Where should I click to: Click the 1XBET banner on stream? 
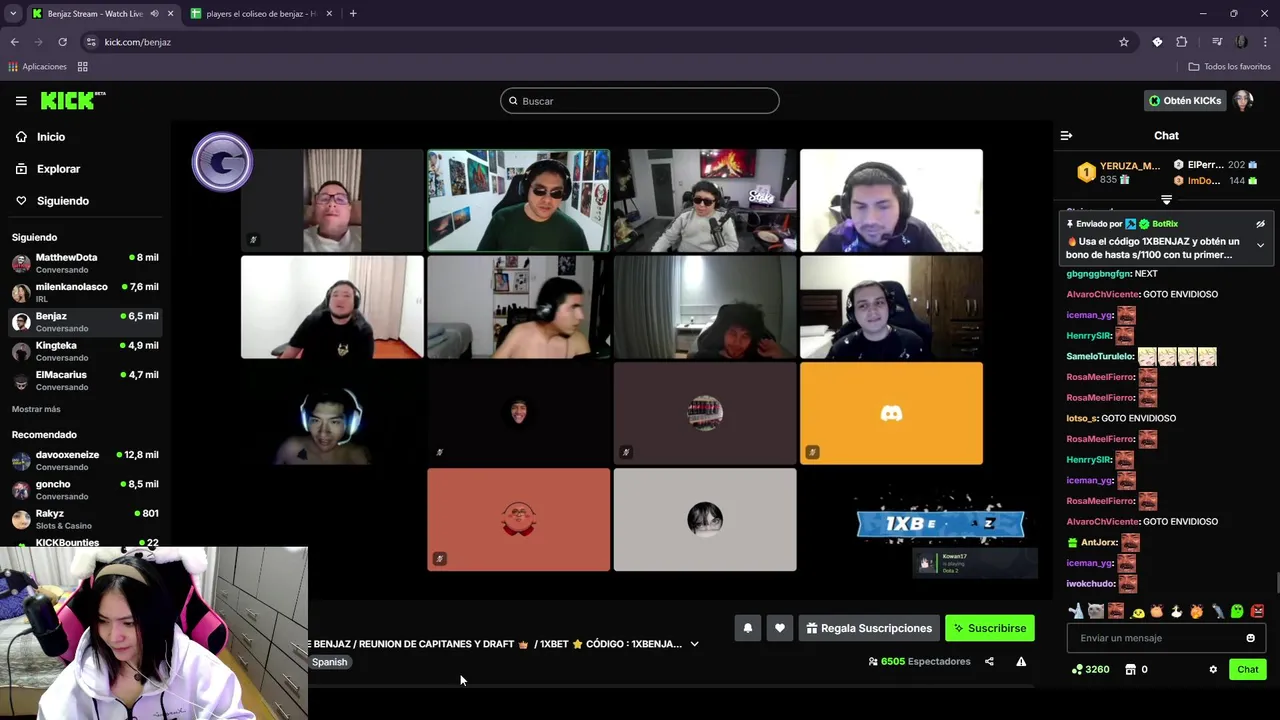coord(941,524)
